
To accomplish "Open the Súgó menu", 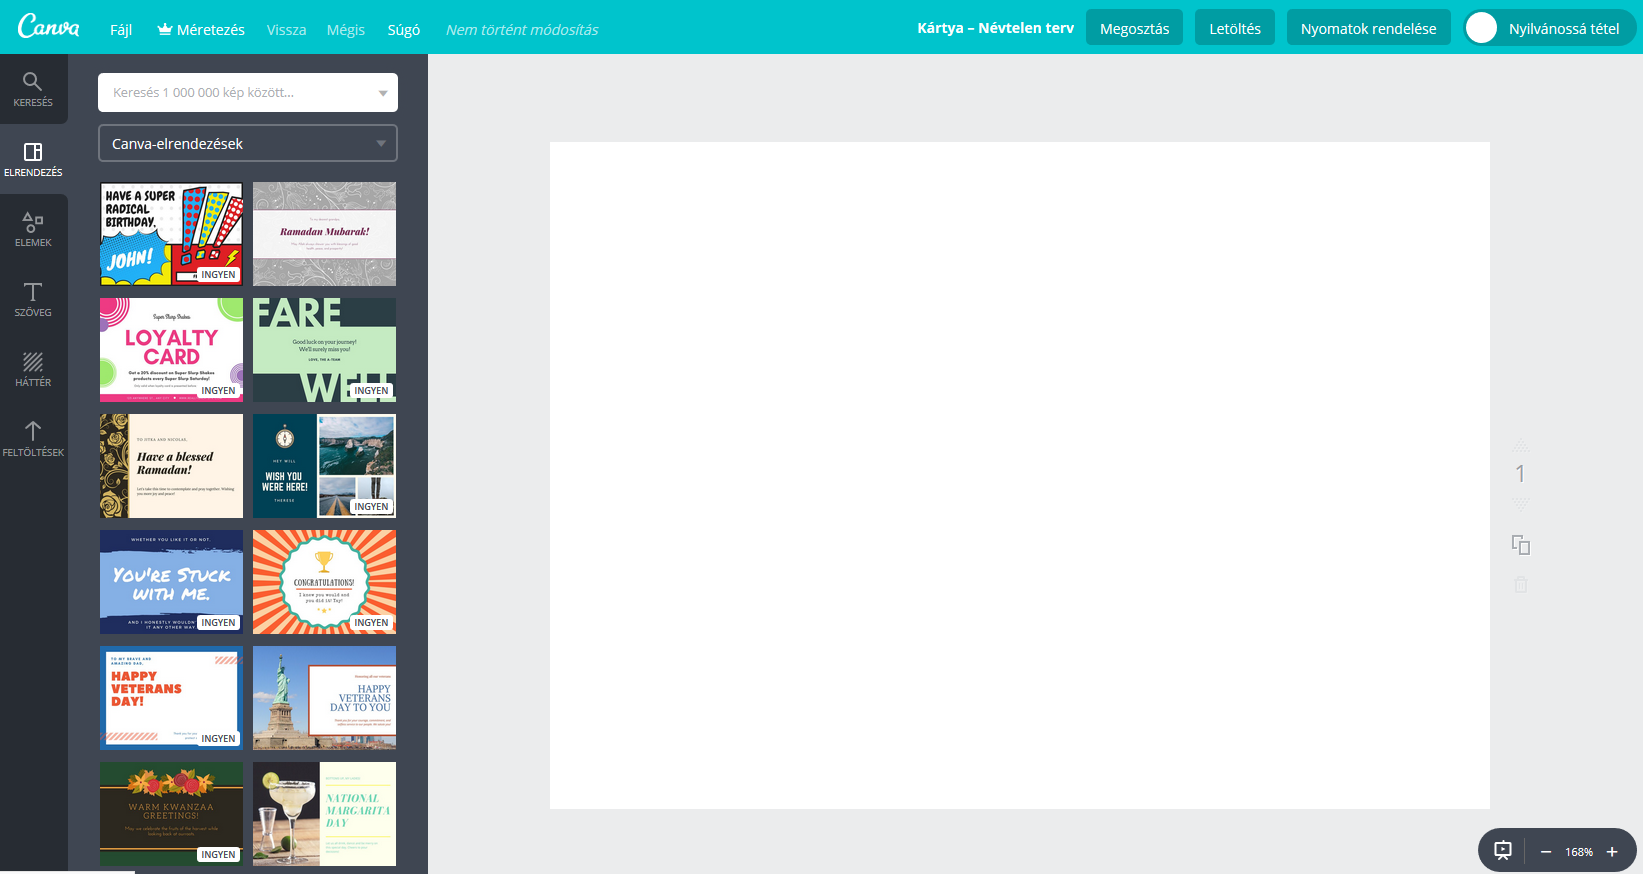I will point(403,30).
